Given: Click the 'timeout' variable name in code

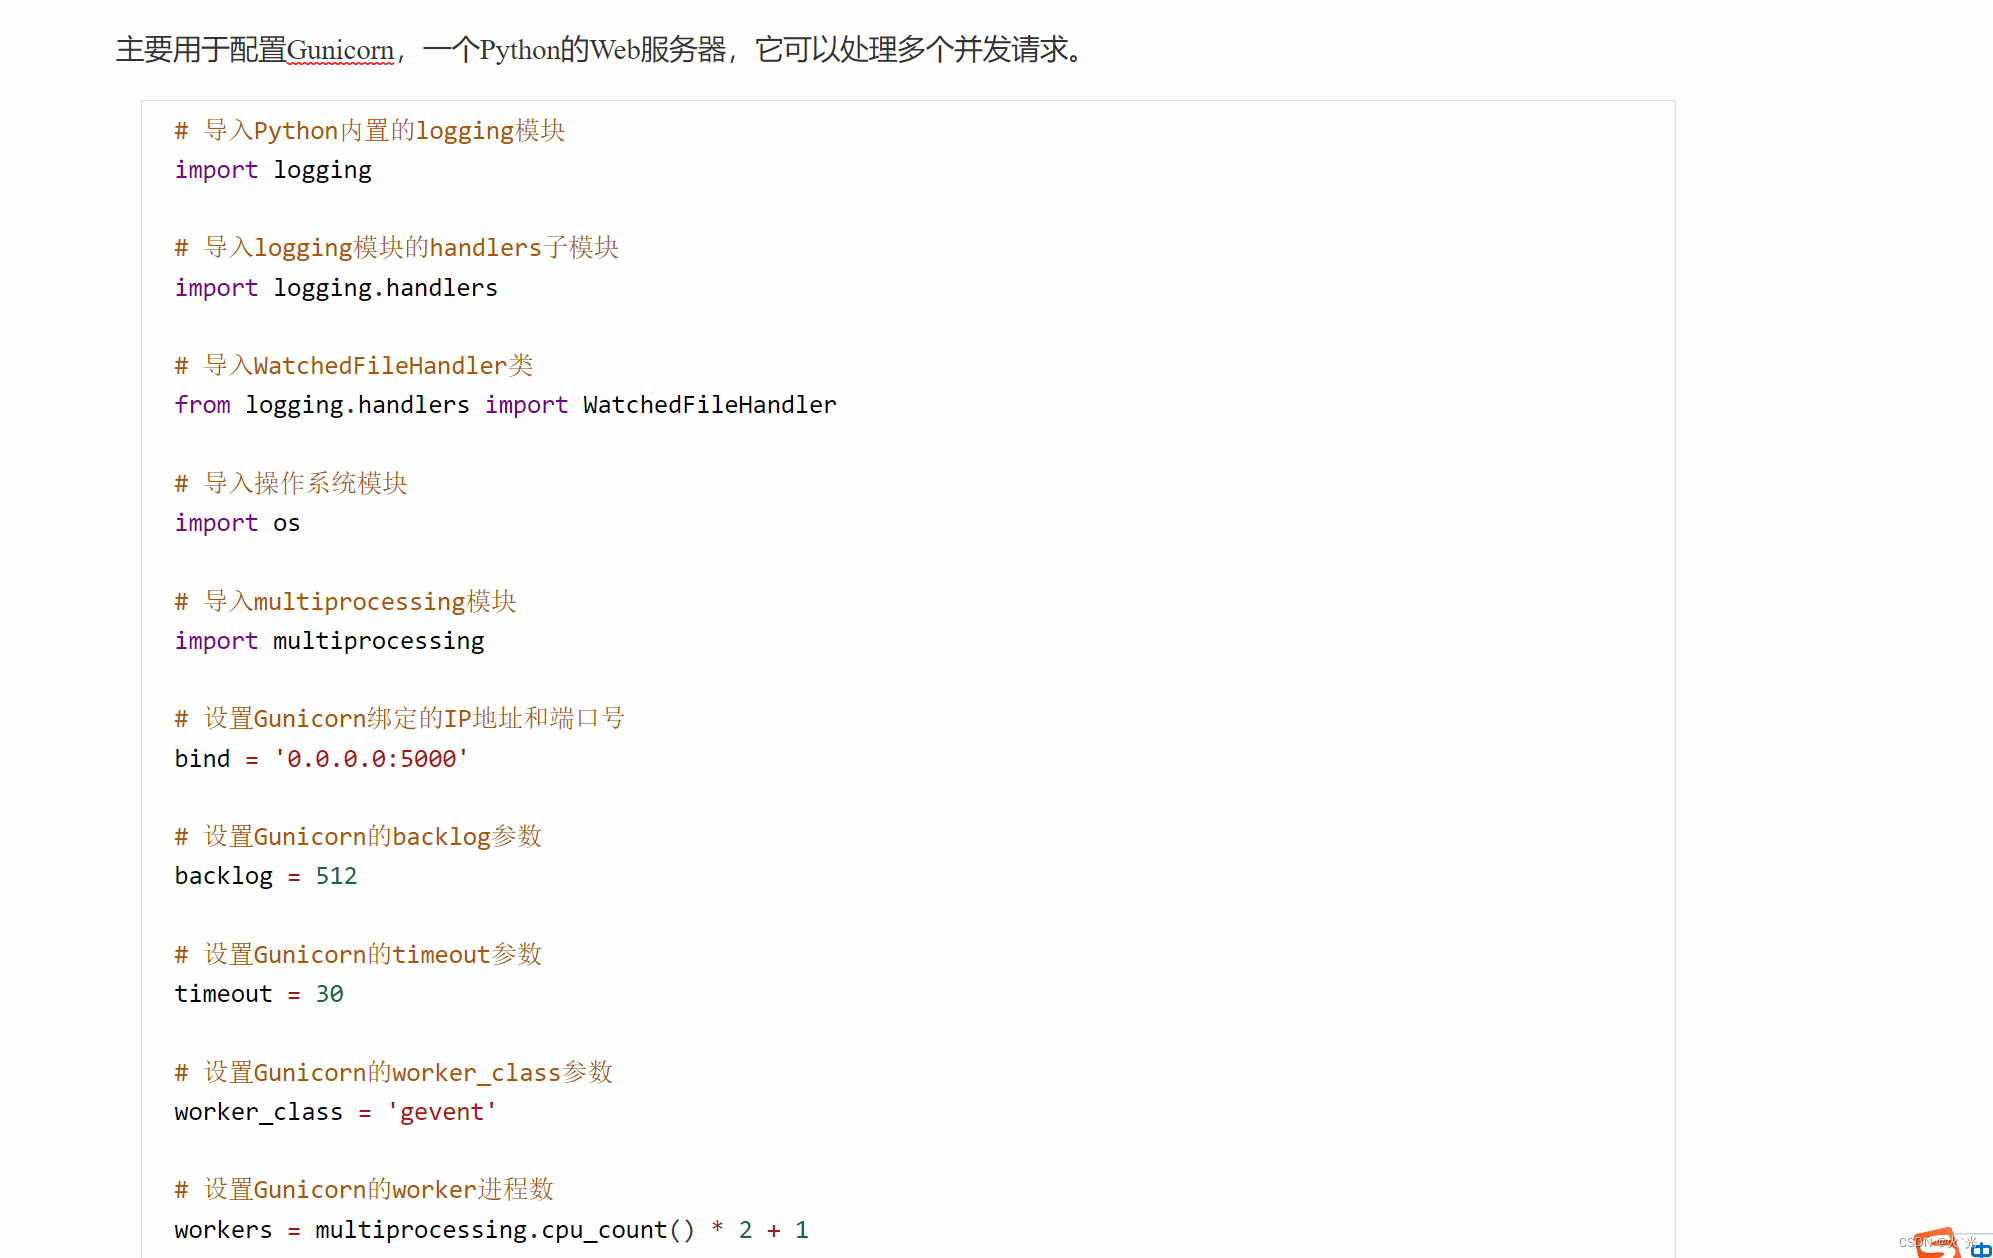Looking at the screenshot, I should click(223, 994).
